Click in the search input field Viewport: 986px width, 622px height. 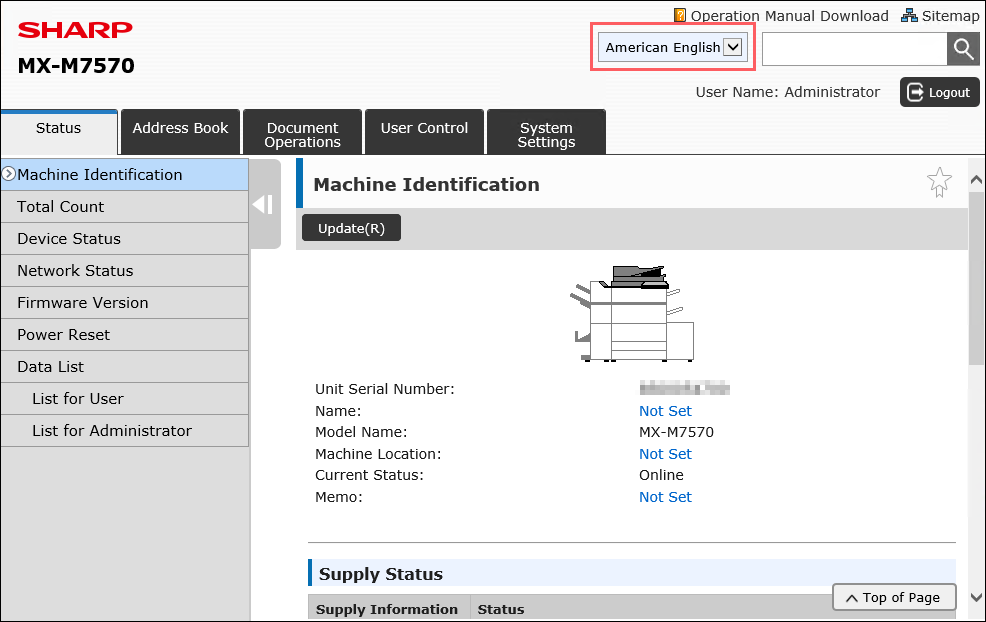point(855,48)
